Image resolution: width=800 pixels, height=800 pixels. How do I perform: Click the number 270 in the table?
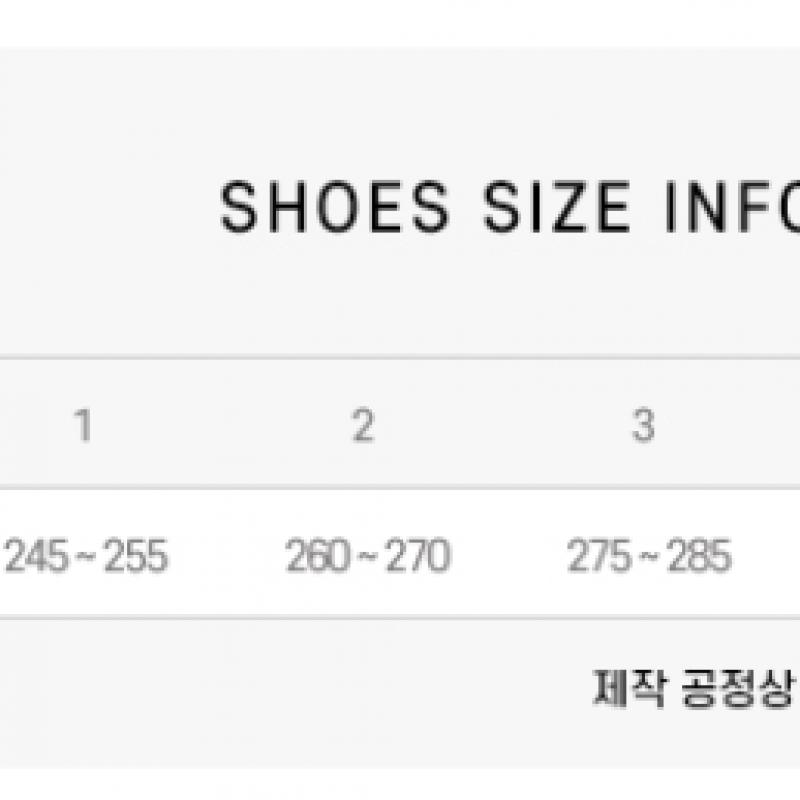point(418,556)
